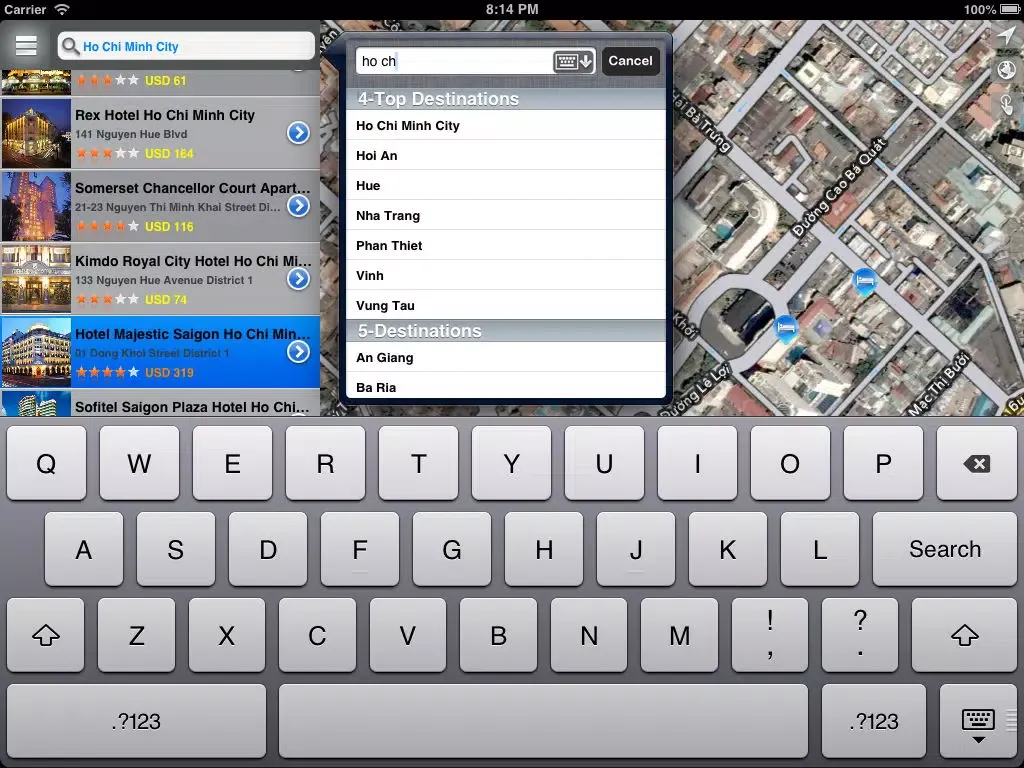The image size is (1024, 768).
Task: Tap '5-Destinations' section header
Action: (x=505, y=331)
